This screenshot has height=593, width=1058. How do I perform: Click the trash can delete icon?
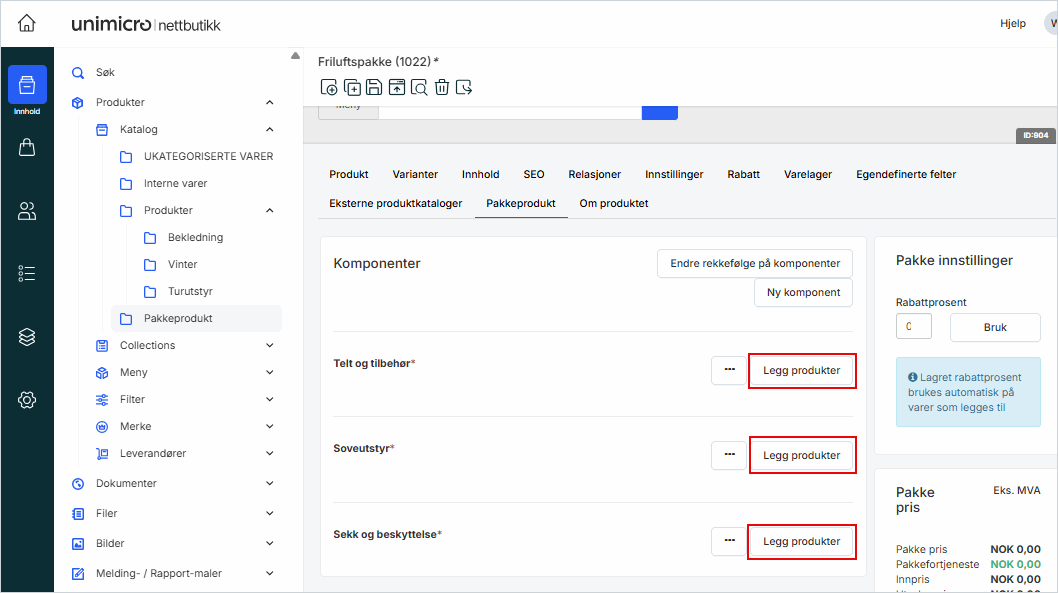[441, 88]
